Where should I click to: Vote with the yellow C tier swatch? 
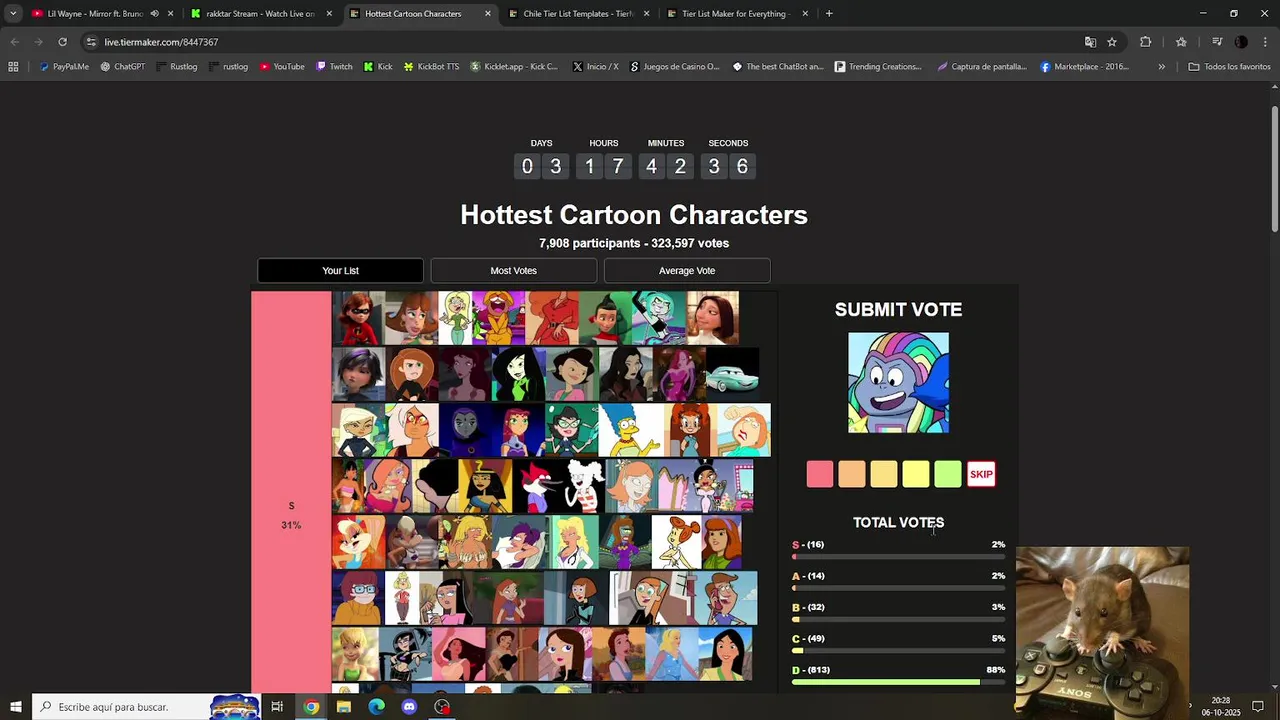[915, 474]
